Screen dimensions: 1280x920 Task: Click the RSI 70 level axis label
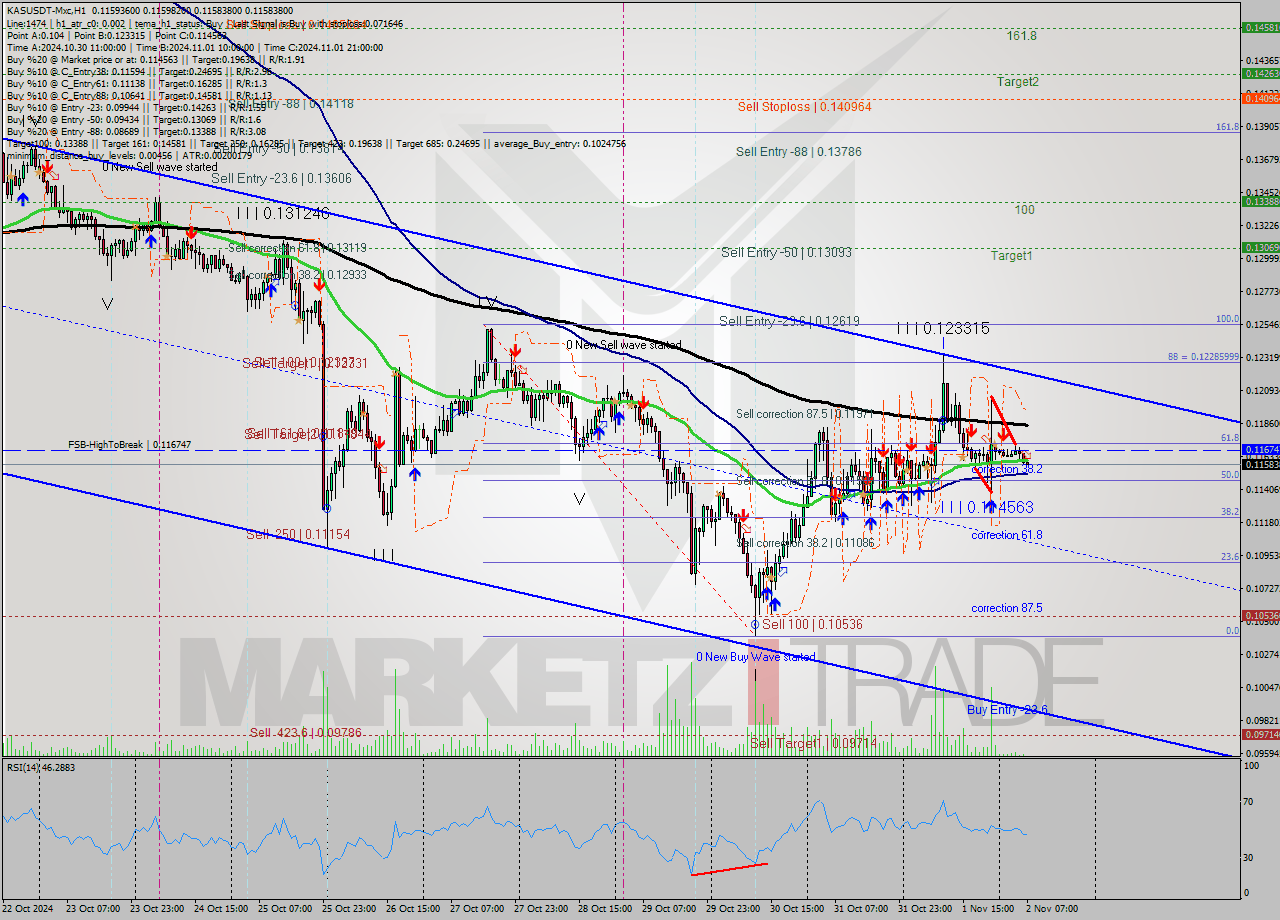(1248, 802)
